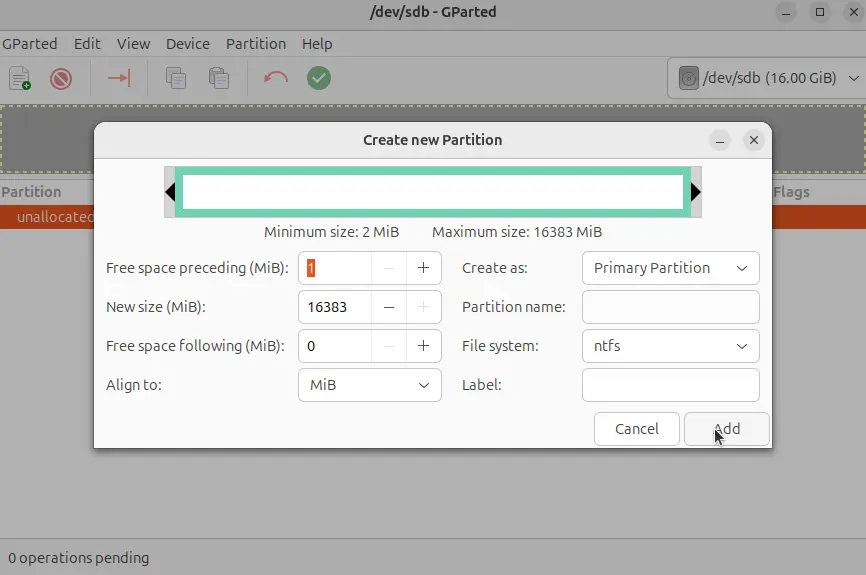
Task: Click the right resize handle arrow of partition bar
Action: [x=696, y=192]
